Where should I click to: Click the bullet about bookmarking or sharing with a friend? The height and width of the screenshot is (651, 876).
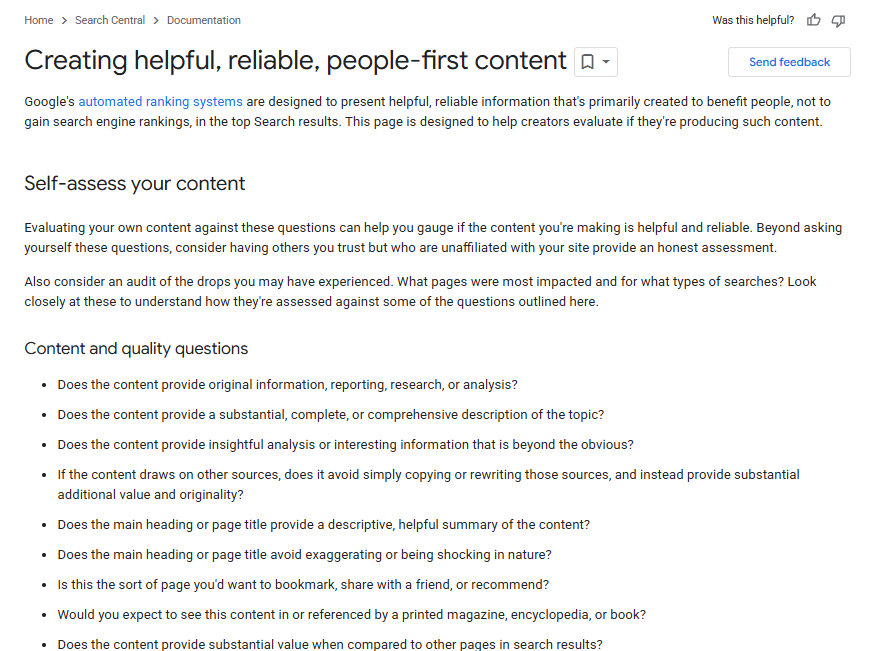(303, 585)
